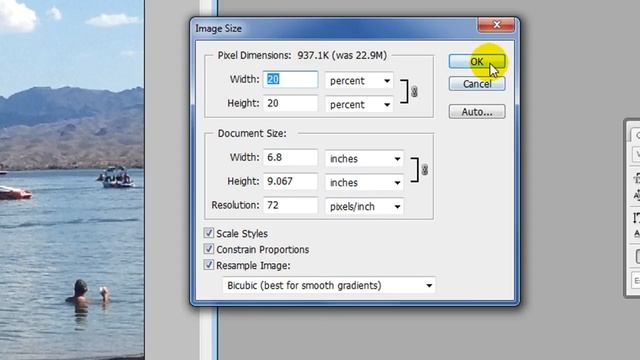Select the Document Size Width field
Viewport: 640px width, 360px height.
tap(290, 158)
